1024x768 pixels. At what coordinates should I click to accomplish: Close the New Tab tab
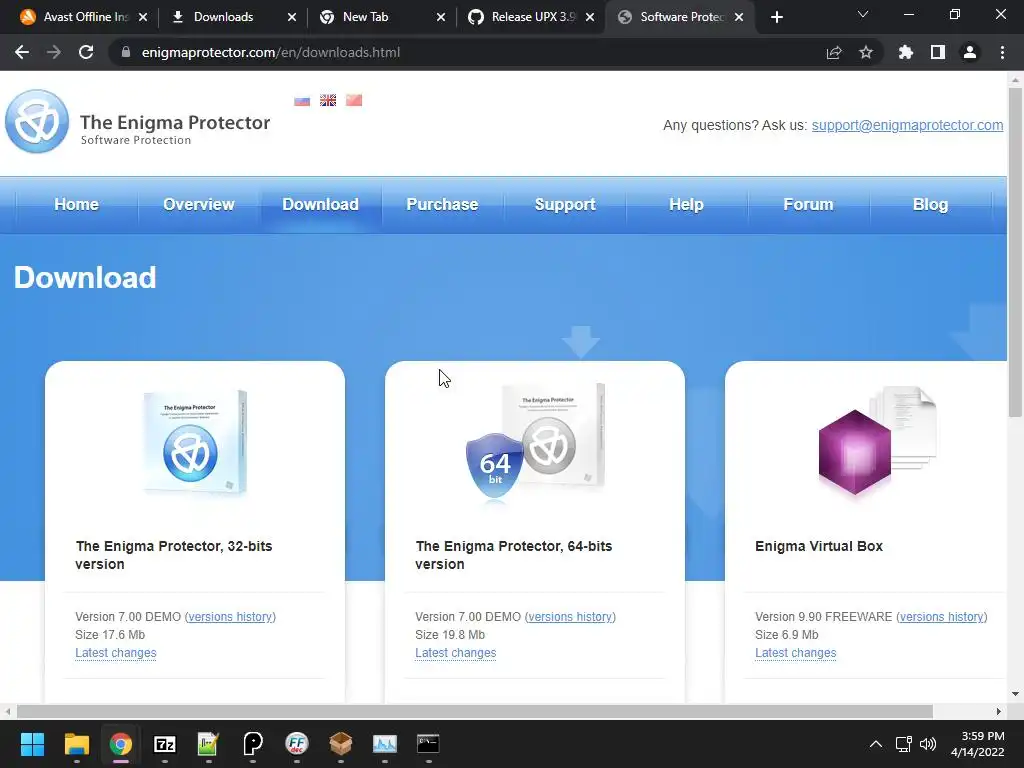[441, 18]
